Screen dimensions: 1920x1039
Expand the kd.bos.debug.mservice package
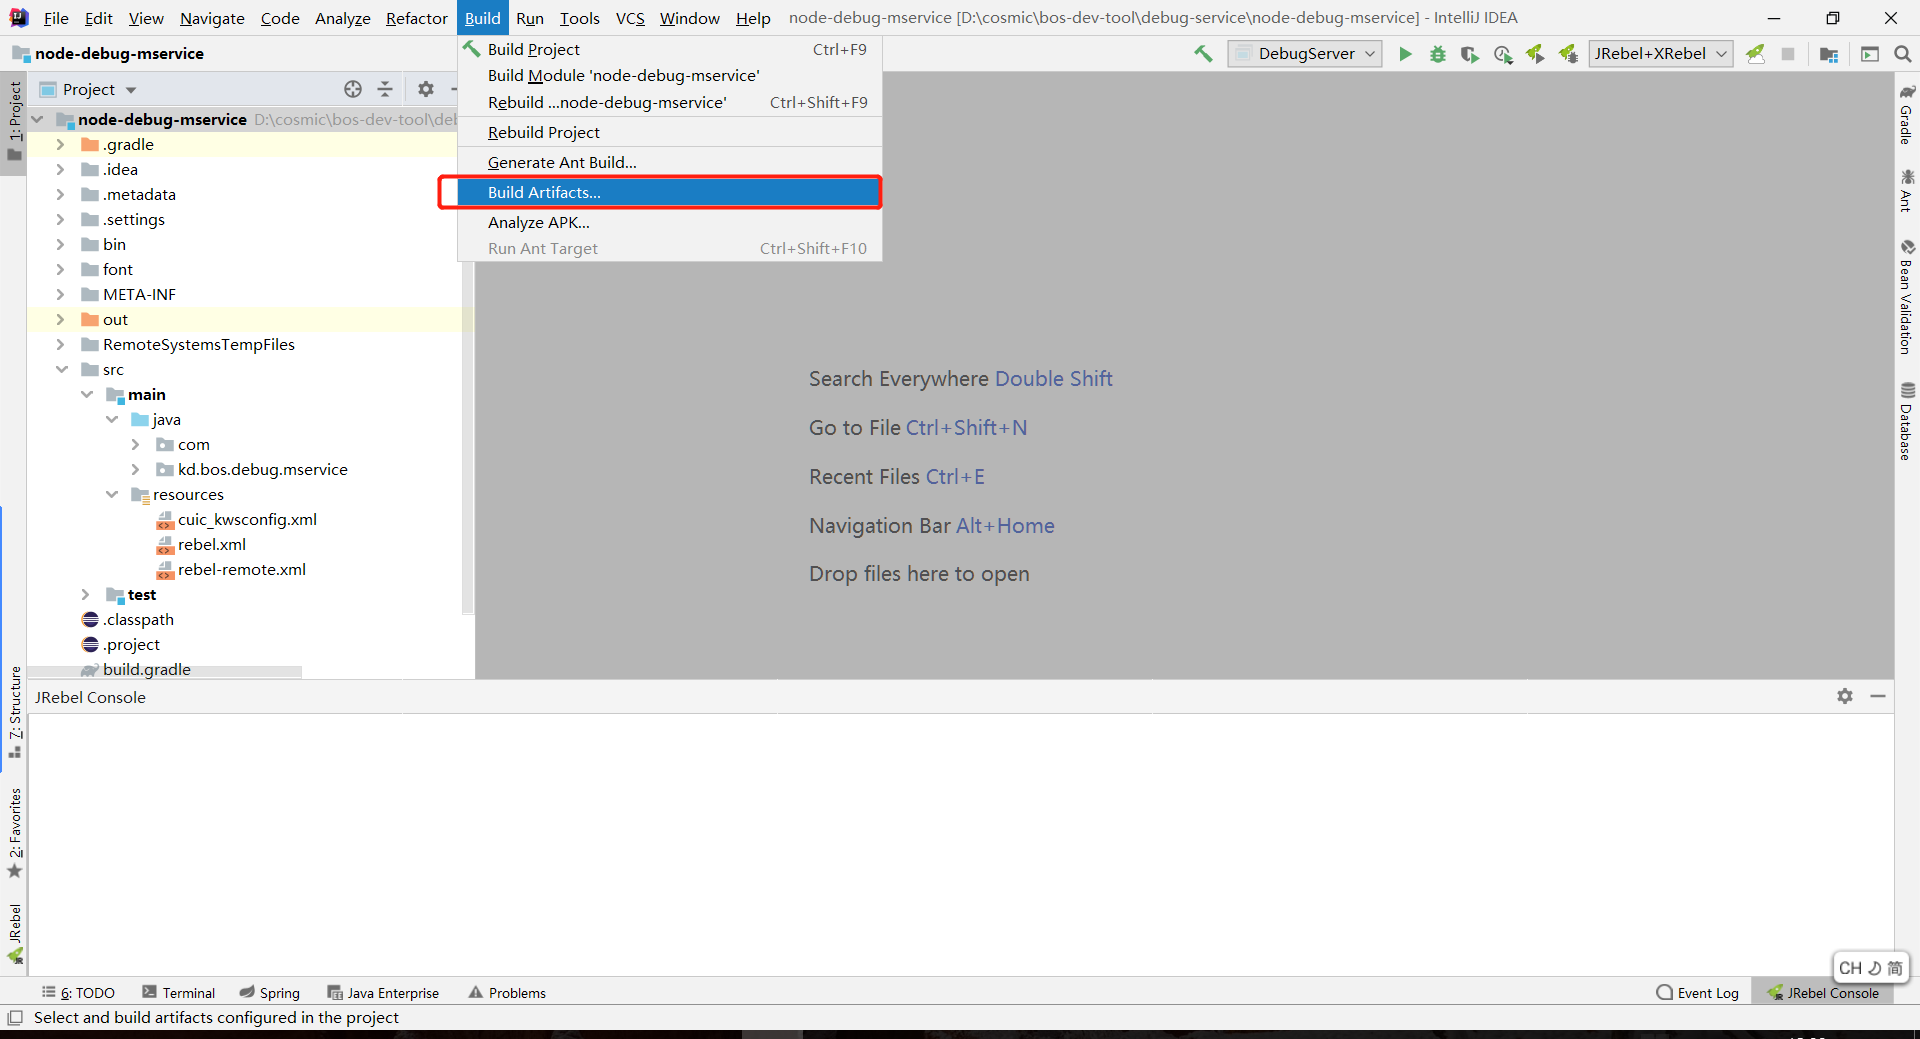[x=135, y=469]
